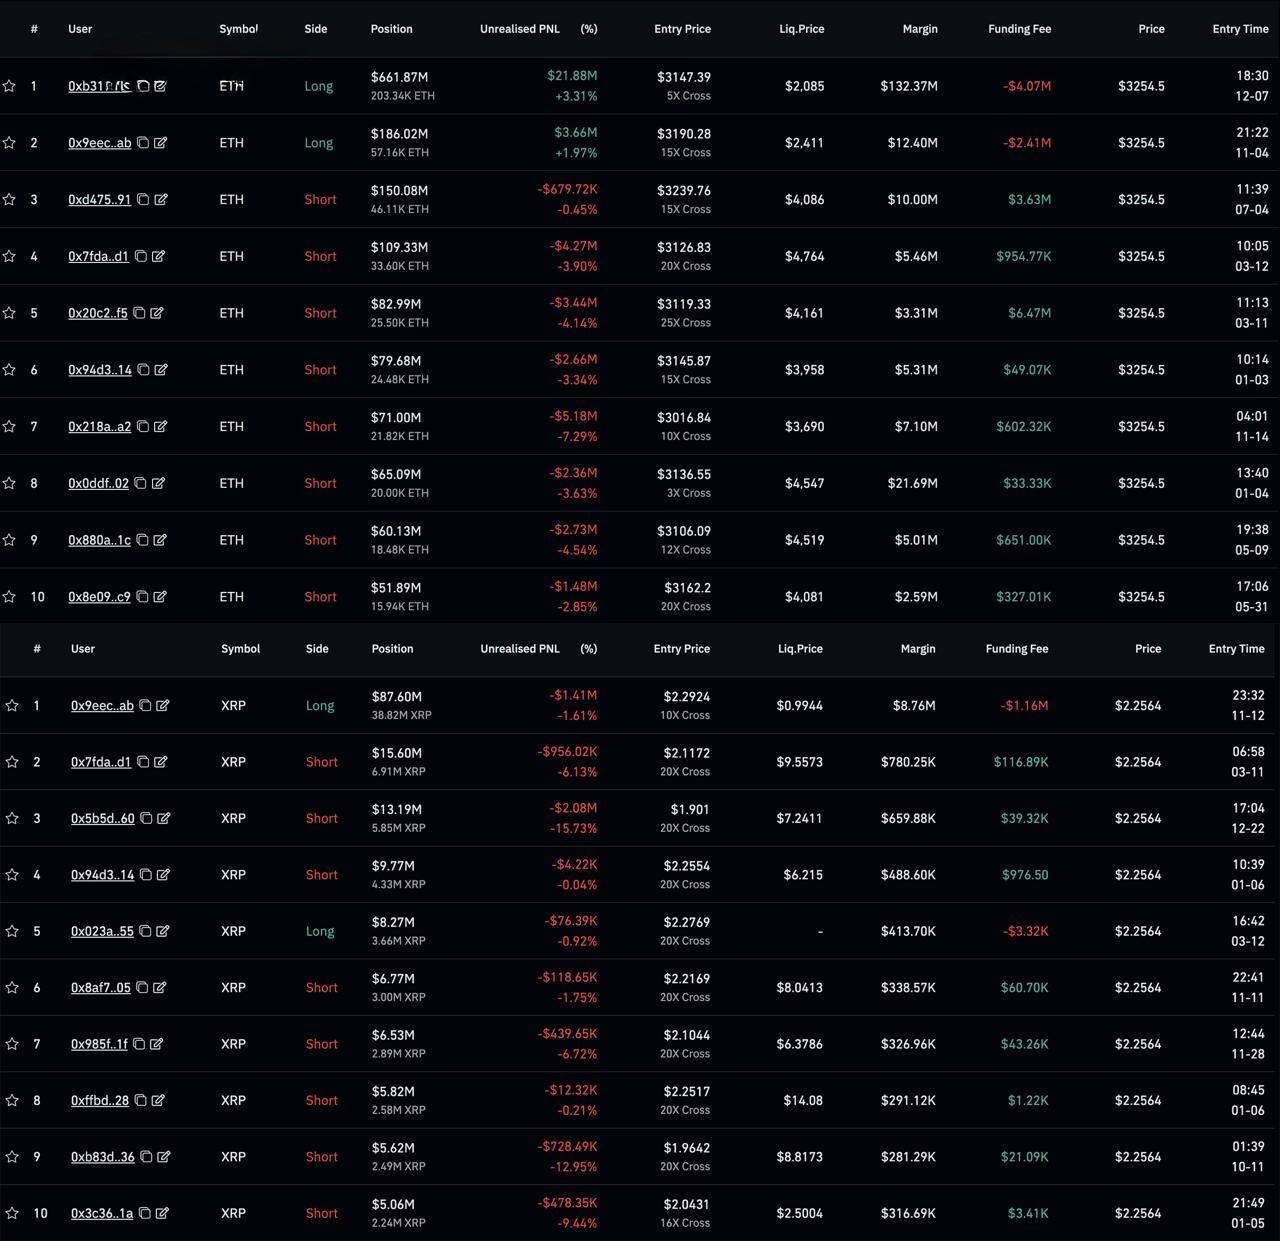
Task: Copy the 0x218a..a2 address
Action: tap(143, 427)
